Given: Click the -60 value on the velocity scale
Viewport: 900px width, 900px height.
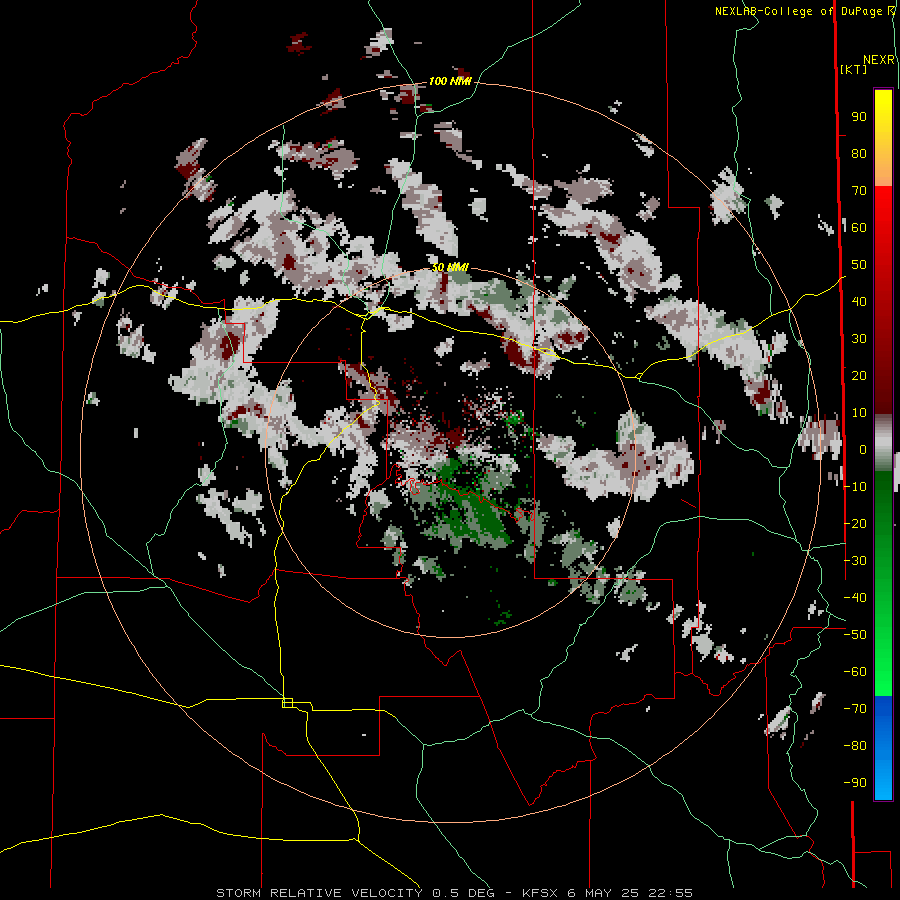Looking at the screenshot, I should (x=855, y=672).
